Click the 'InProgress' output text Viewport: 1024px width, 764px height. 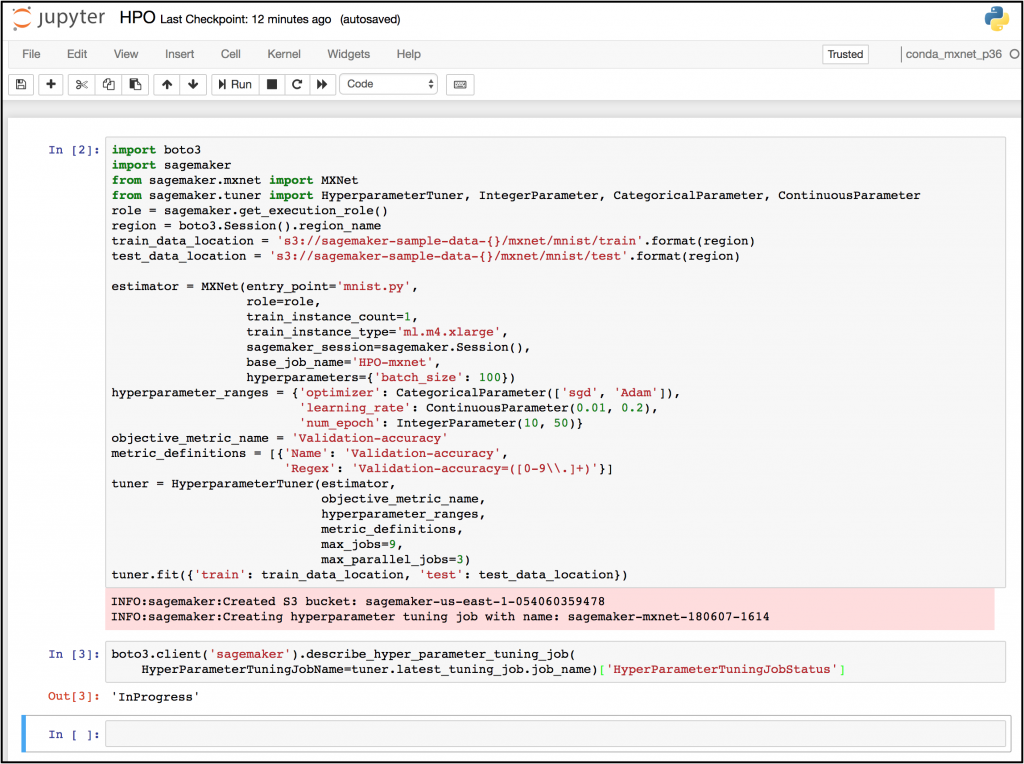(155, 697)
